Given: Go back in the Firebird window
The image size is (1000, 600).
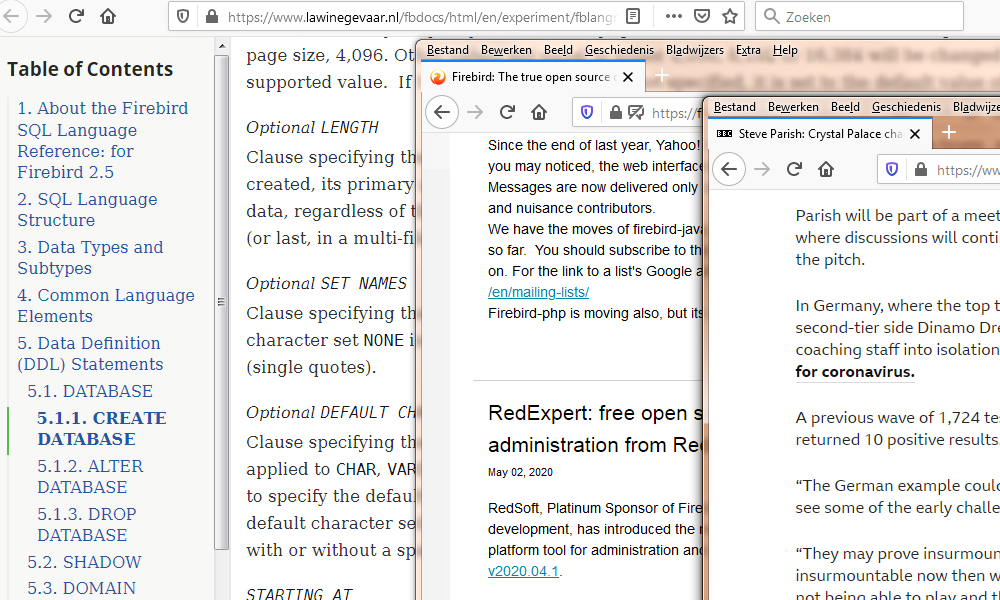Looking at the screenshot, I should click(441, 112).
